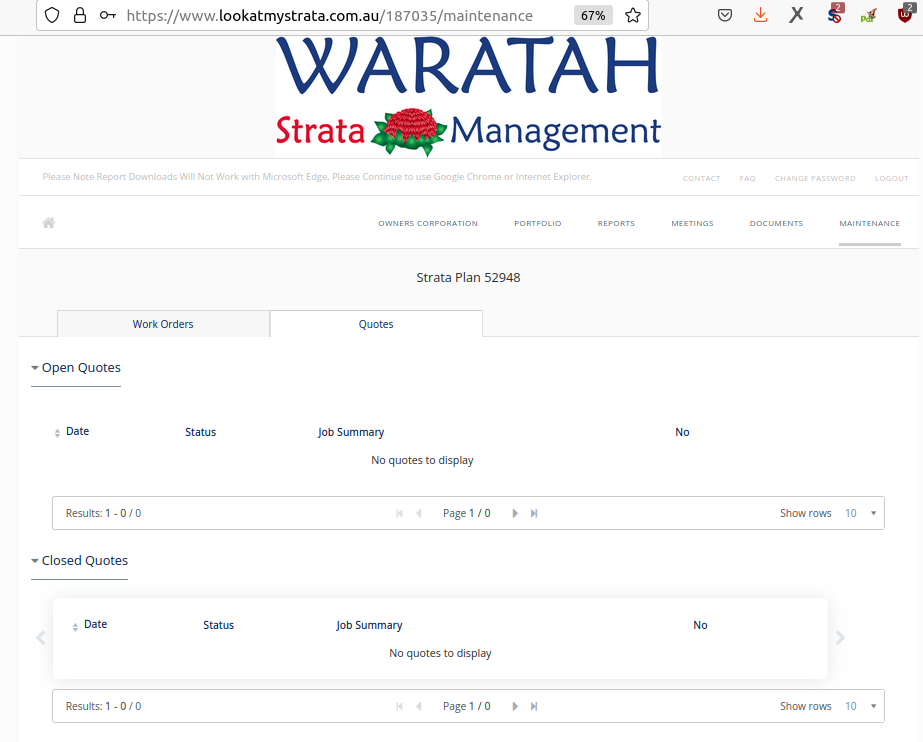The image size is (923, 742).
Task: Click the browser address bar URL
Action: (x=330, y=15)
